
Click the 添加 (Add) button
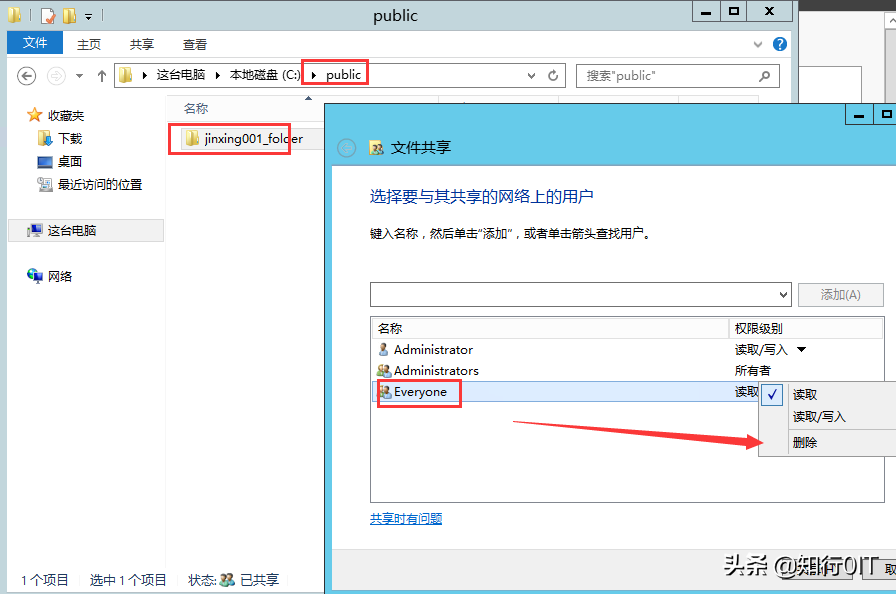click(840, 294)
